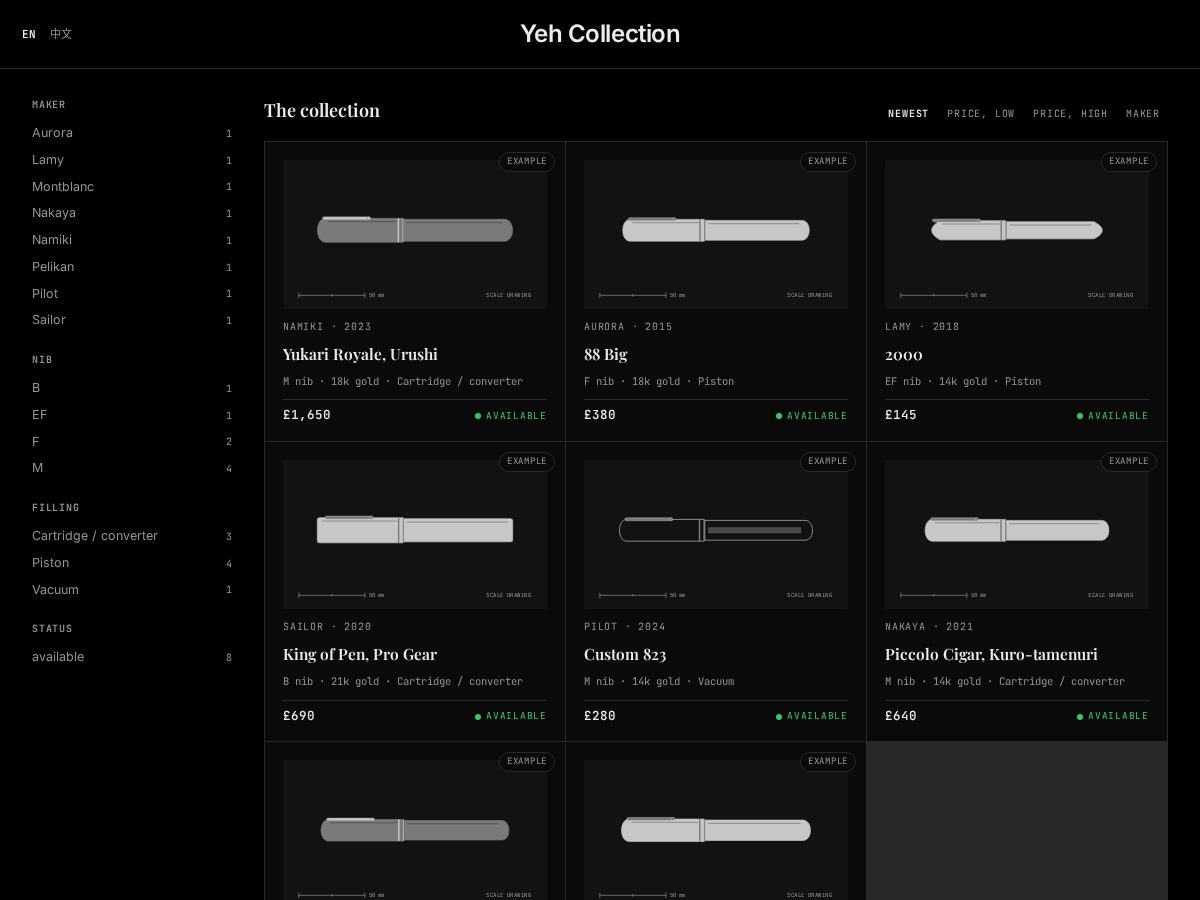This screenshot has width=1200, height=900.
Task: Sort by Price, High
Action: click(x=1070, y=114)
